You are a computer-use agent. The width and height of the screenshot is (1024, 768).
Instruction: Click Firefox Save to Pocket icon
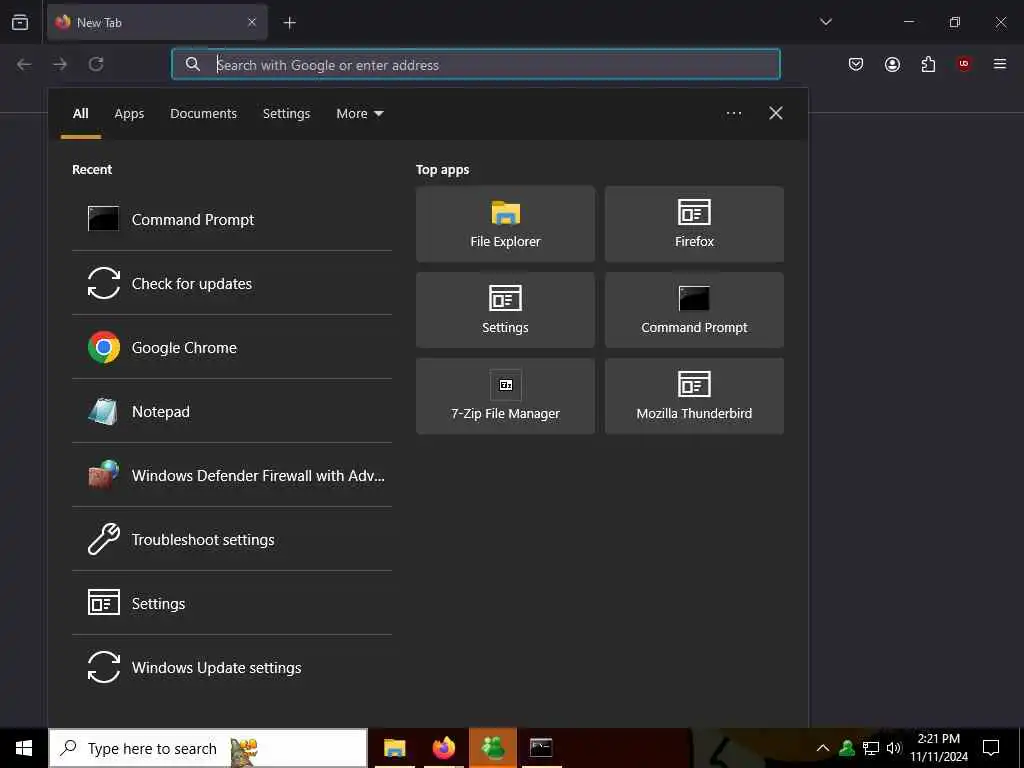(x=856, y=64)
